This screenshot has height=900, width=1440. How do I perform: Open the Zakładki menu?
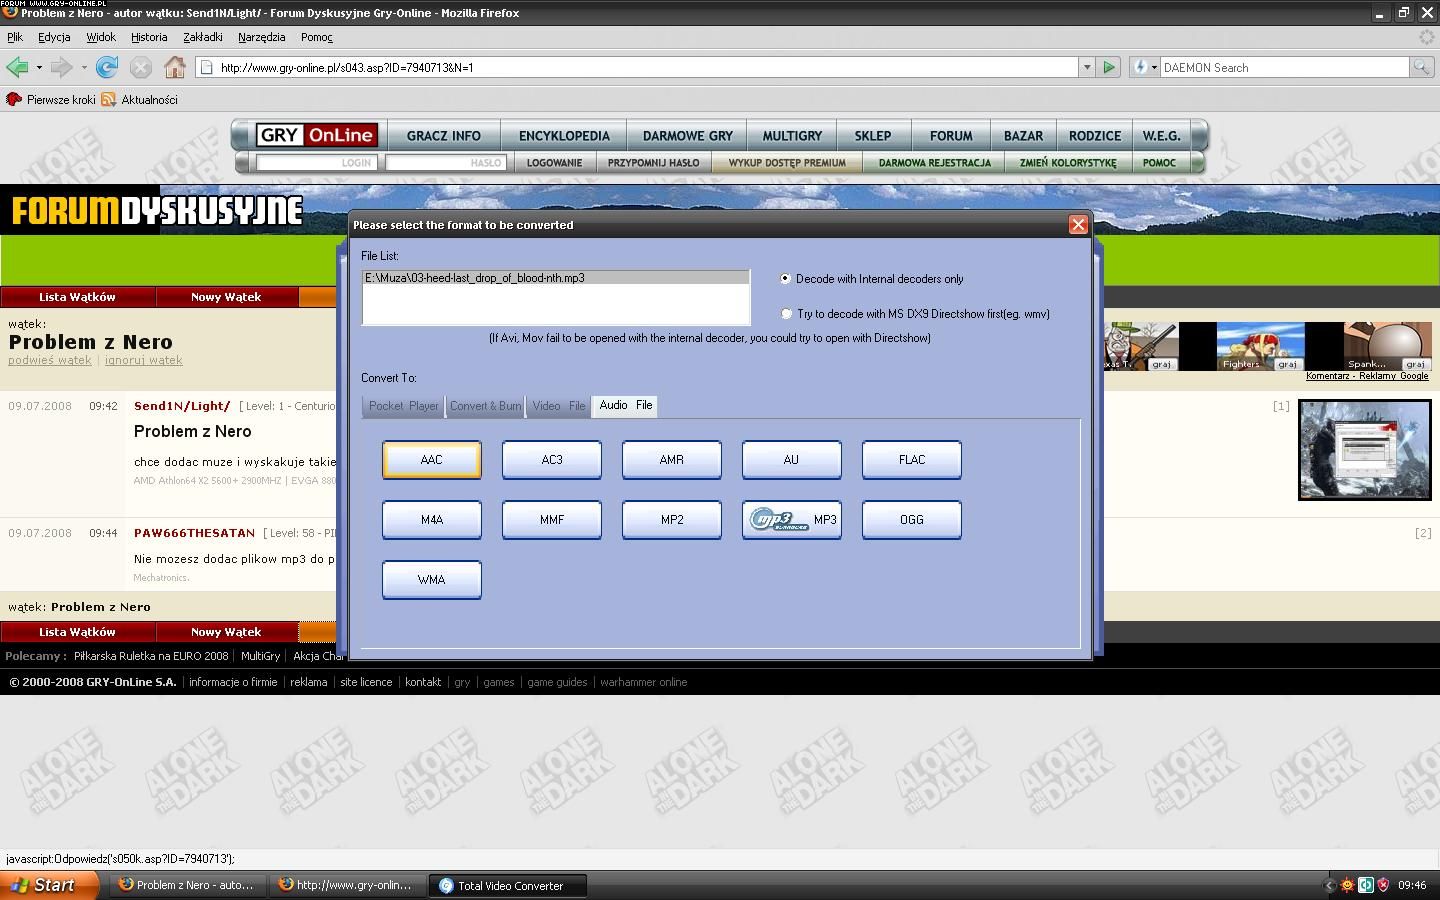click(x=202, y=37)
